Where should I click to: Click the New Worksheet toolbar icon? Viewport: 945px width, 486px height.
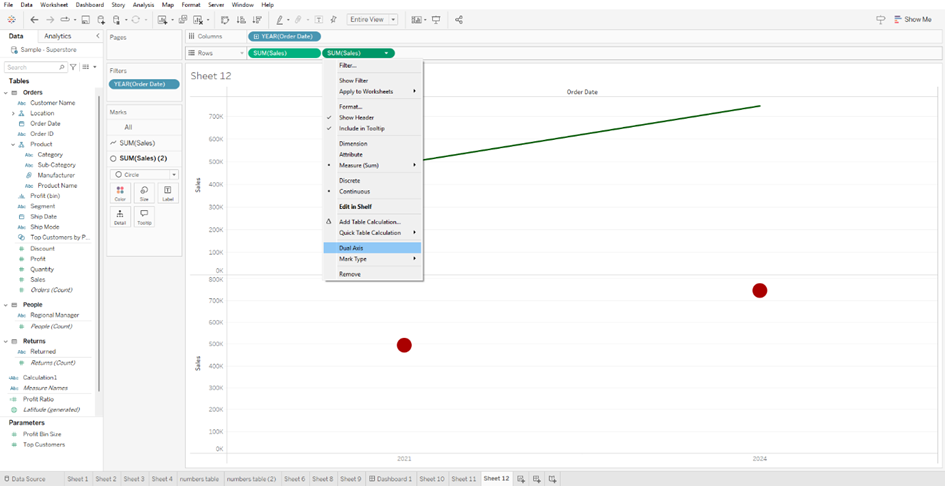[x=163, y=19]
